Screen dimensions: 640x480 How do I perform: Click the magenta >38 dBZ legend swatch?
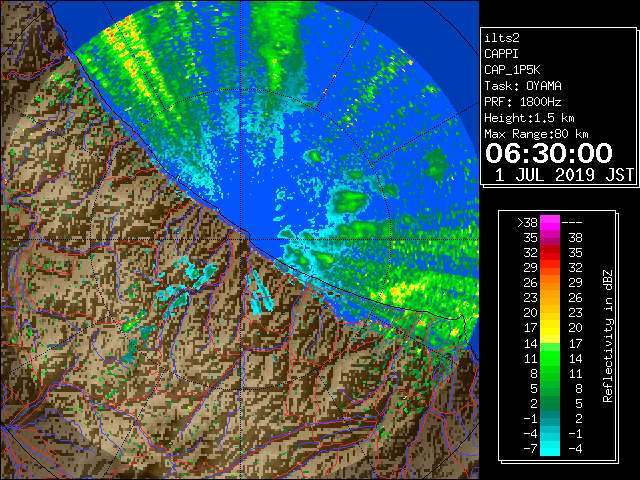click(550, 223)
